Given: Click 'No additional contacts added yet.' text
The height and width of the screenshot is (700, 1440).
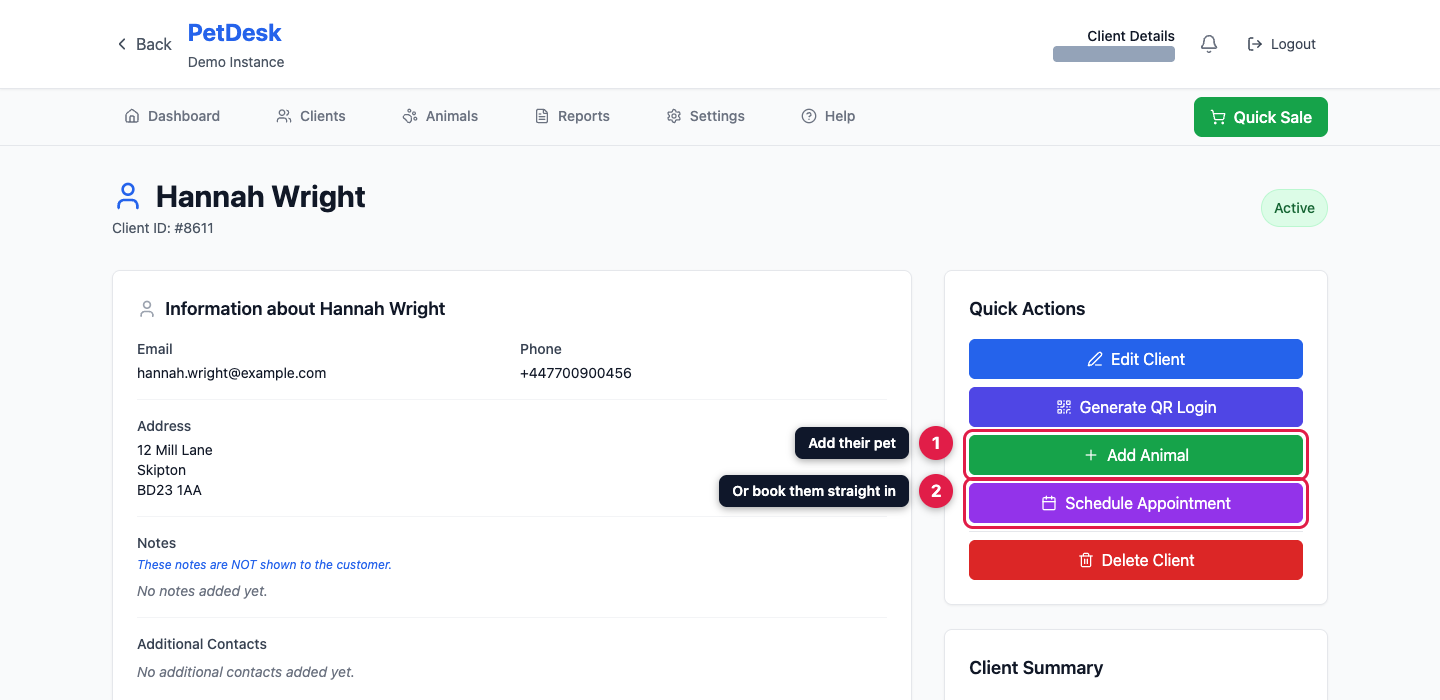Looking at the screenshot, I should tap(245, 672).
